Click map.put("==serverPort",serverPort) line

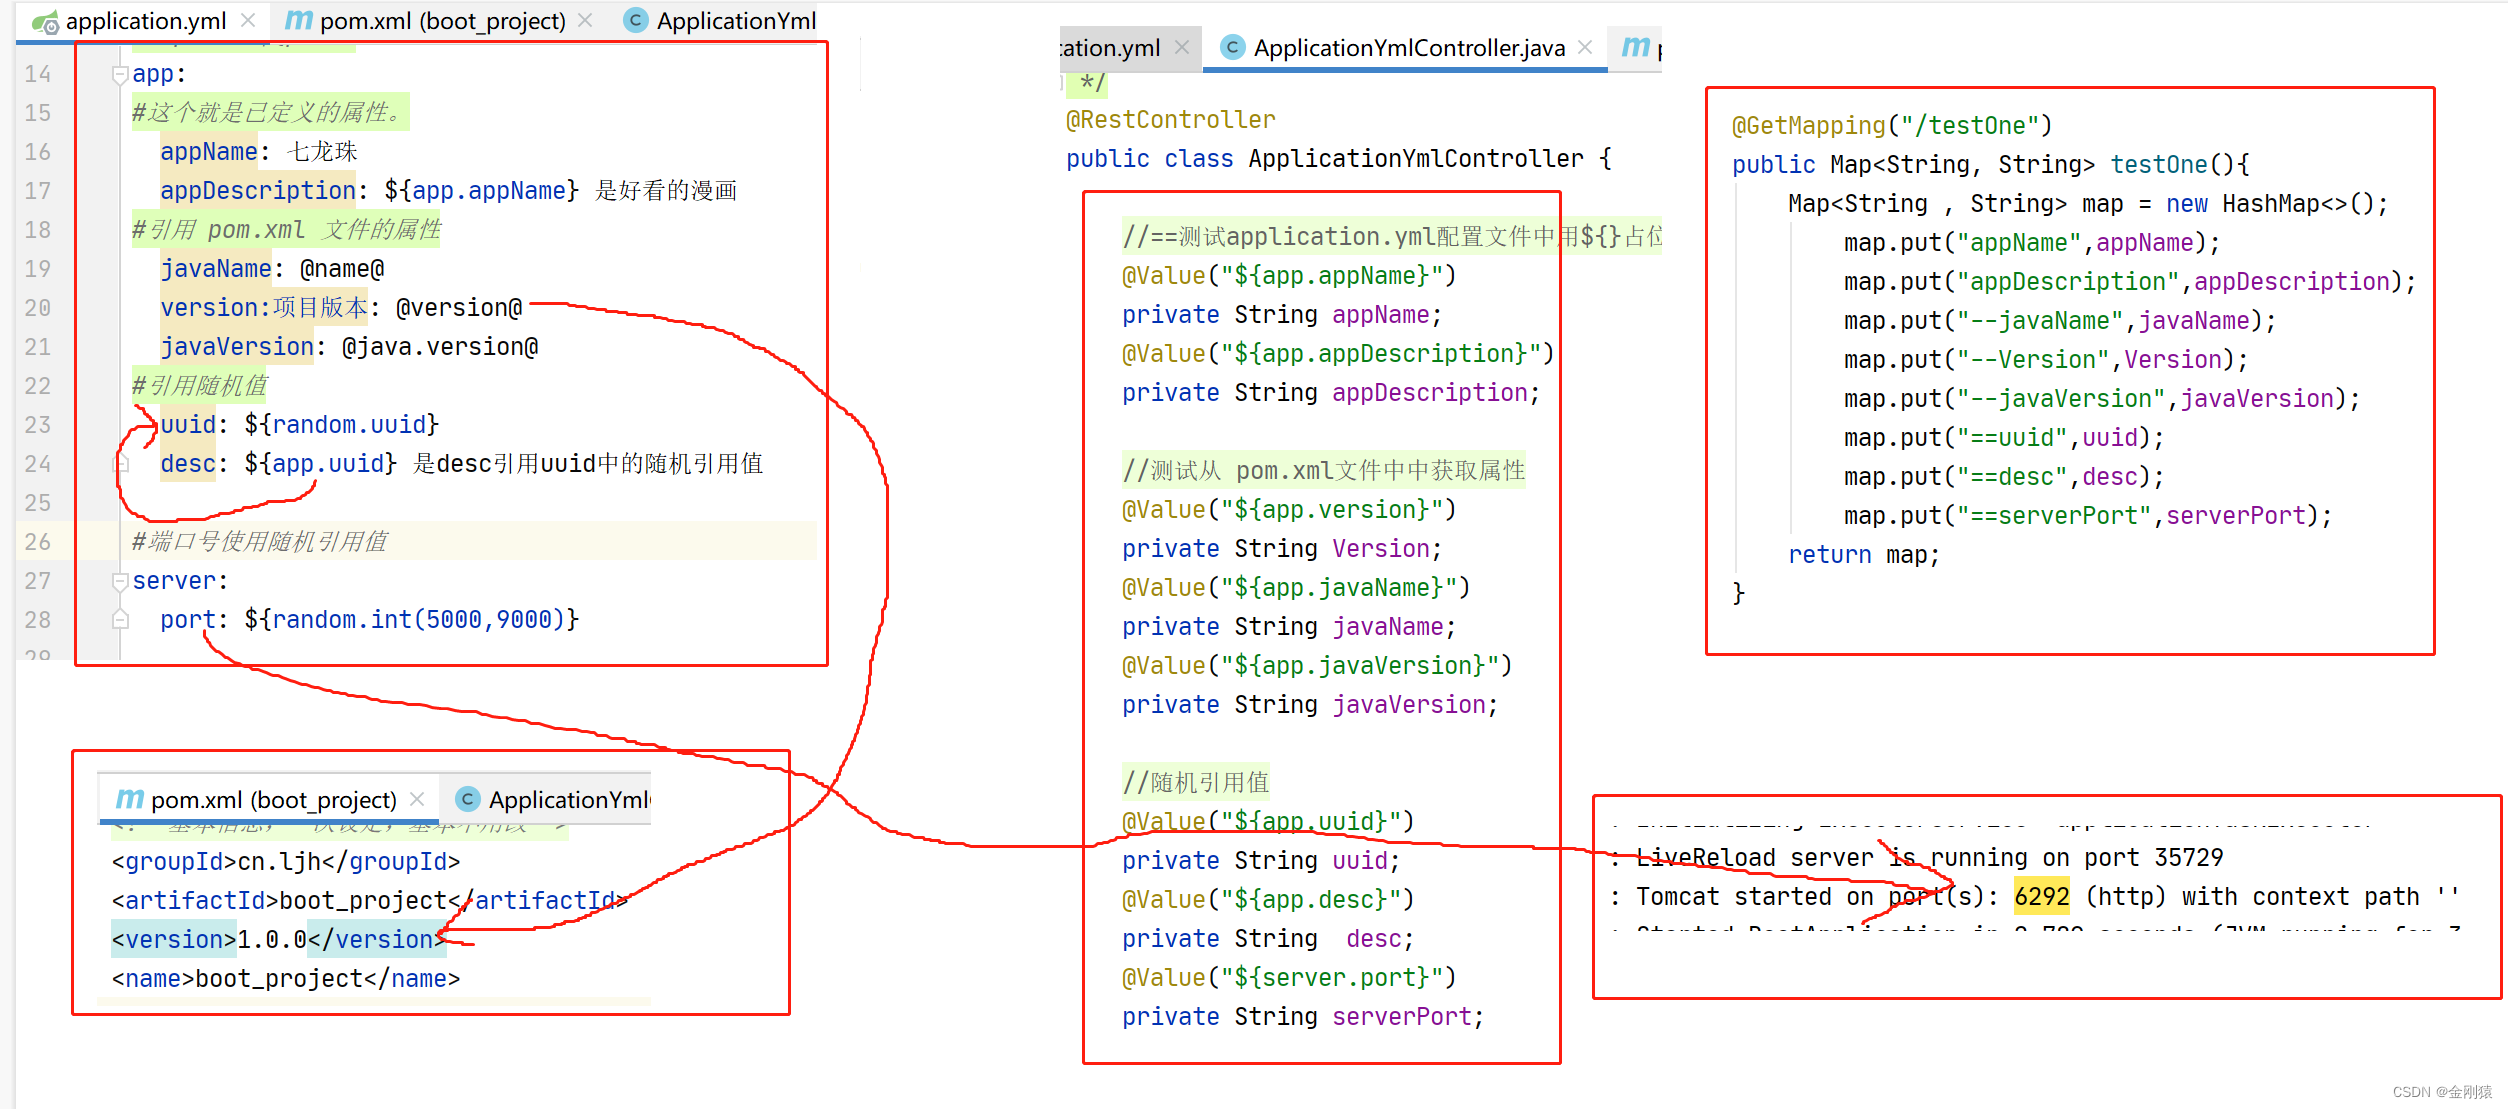point(2088,516)
